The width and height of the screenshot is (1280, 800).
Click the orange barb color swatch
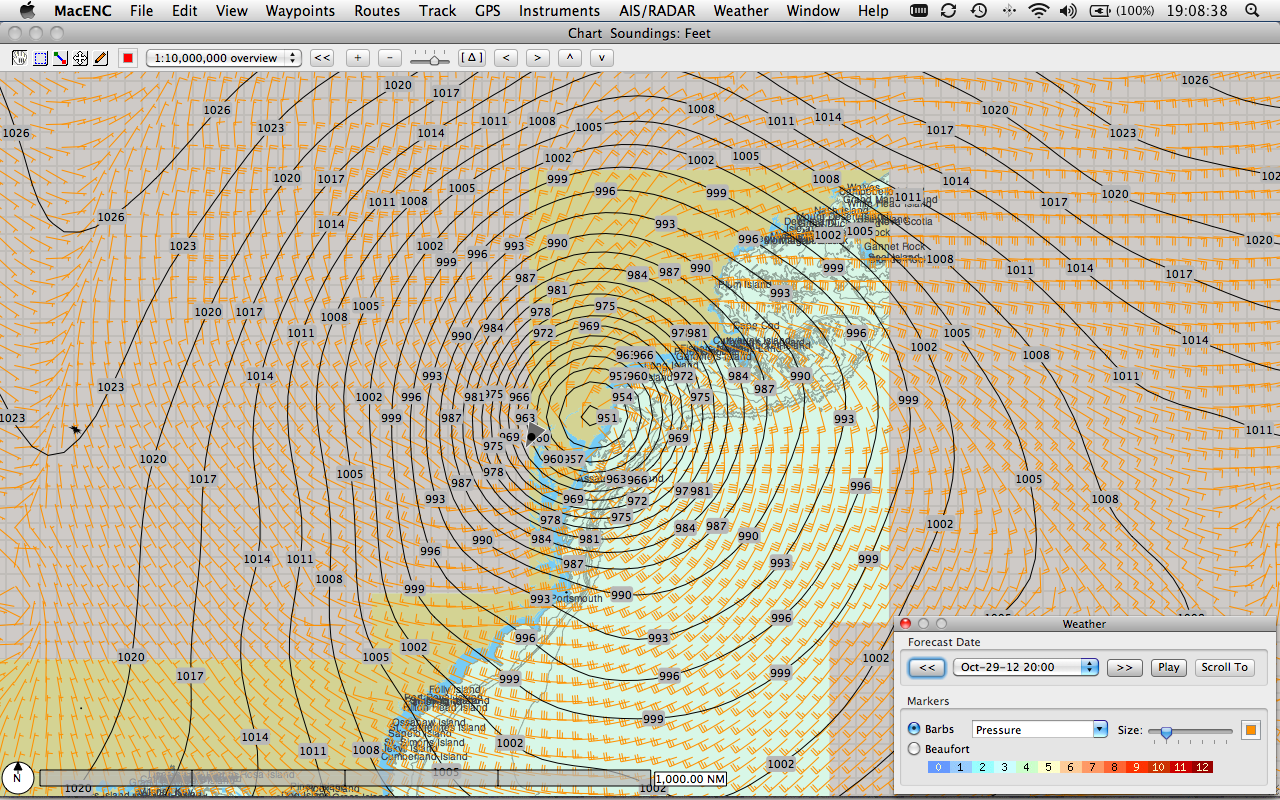(1251, 730)
